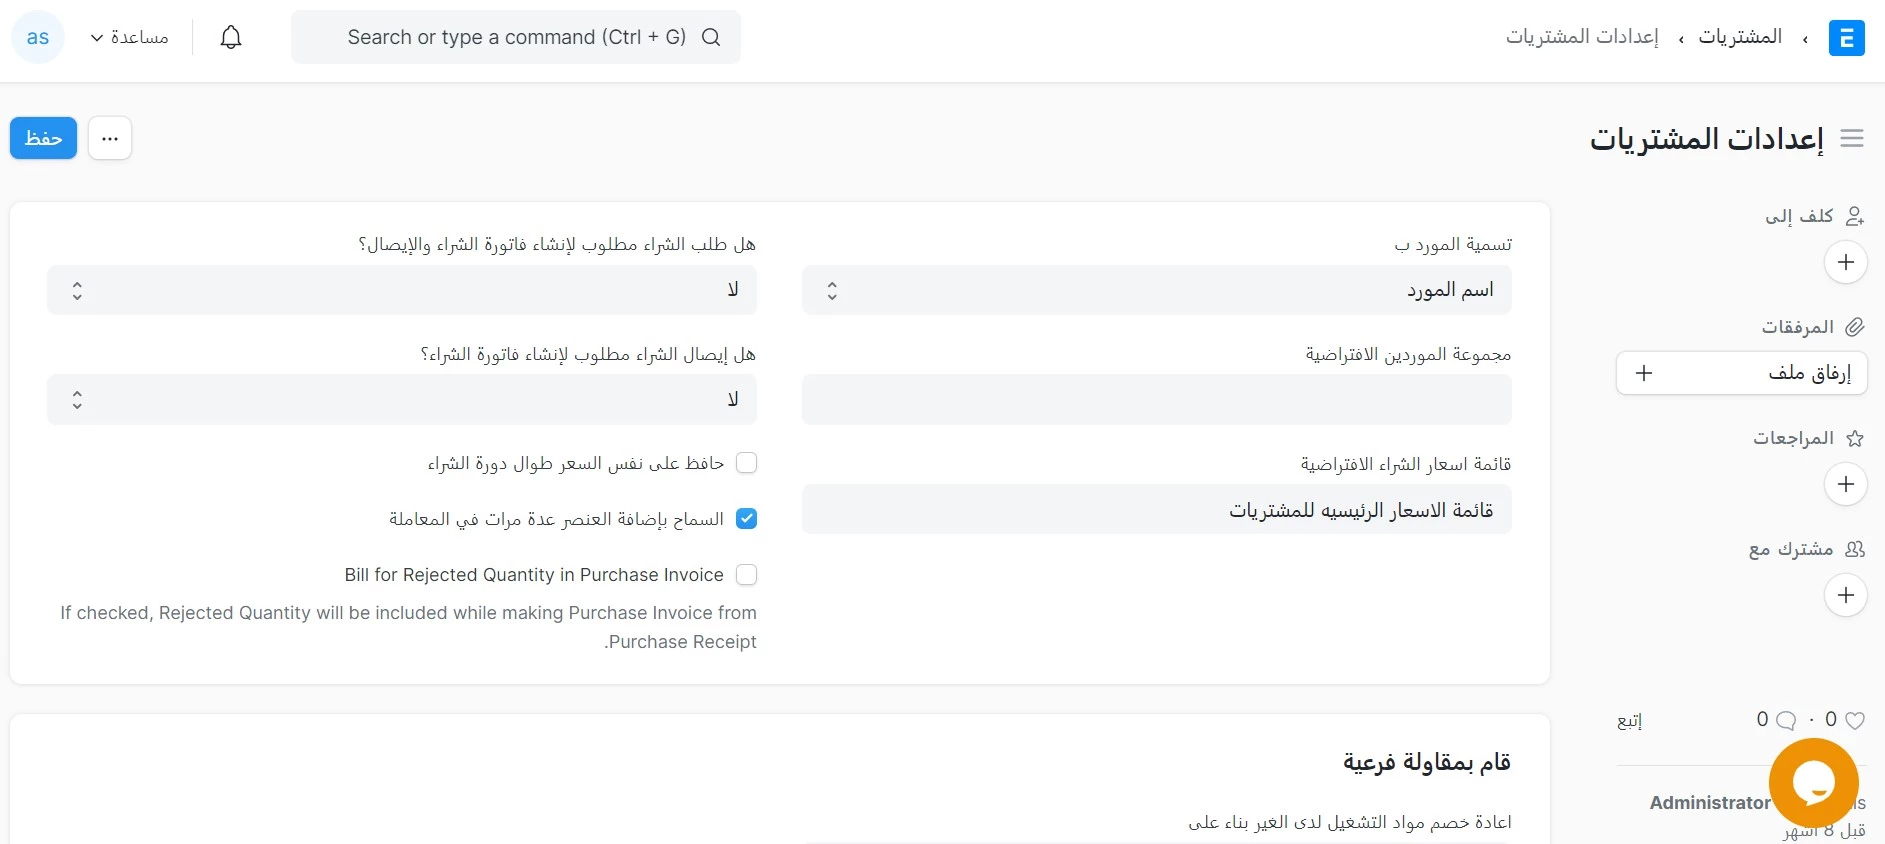
Task: Click the plus in إرفاق ملف
Action: coord(1644,373)
